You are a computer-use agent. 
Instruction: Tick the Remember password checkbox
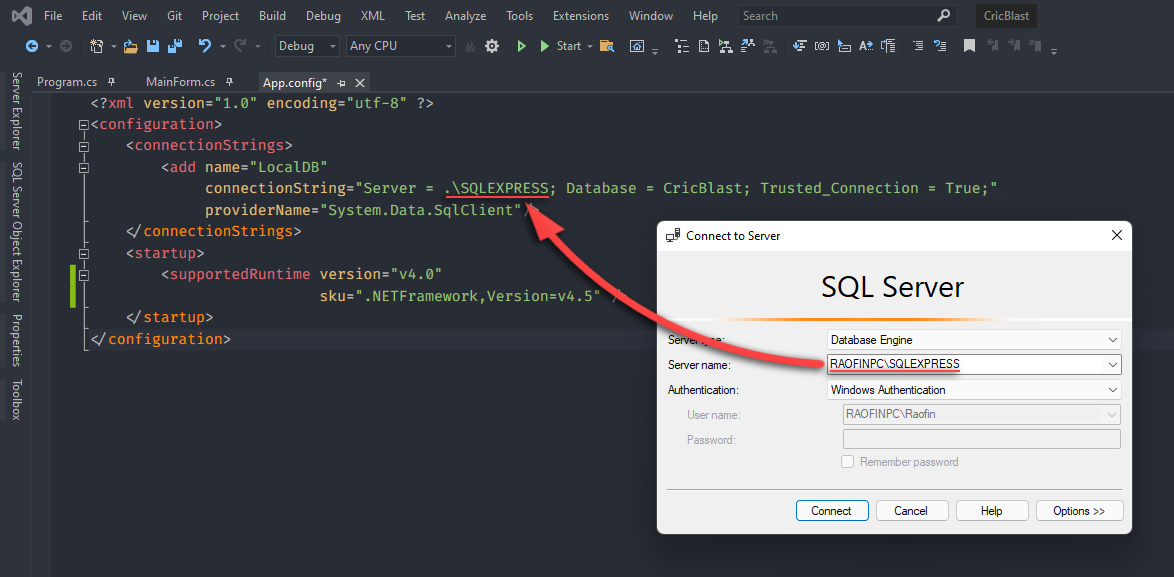[848, 462]
